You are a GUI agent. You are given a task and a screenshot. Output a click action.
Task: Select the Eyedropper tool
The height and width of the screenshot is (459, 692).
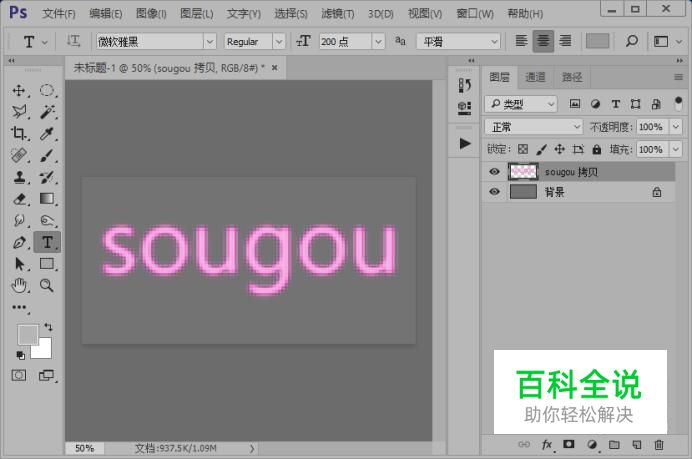46,133
